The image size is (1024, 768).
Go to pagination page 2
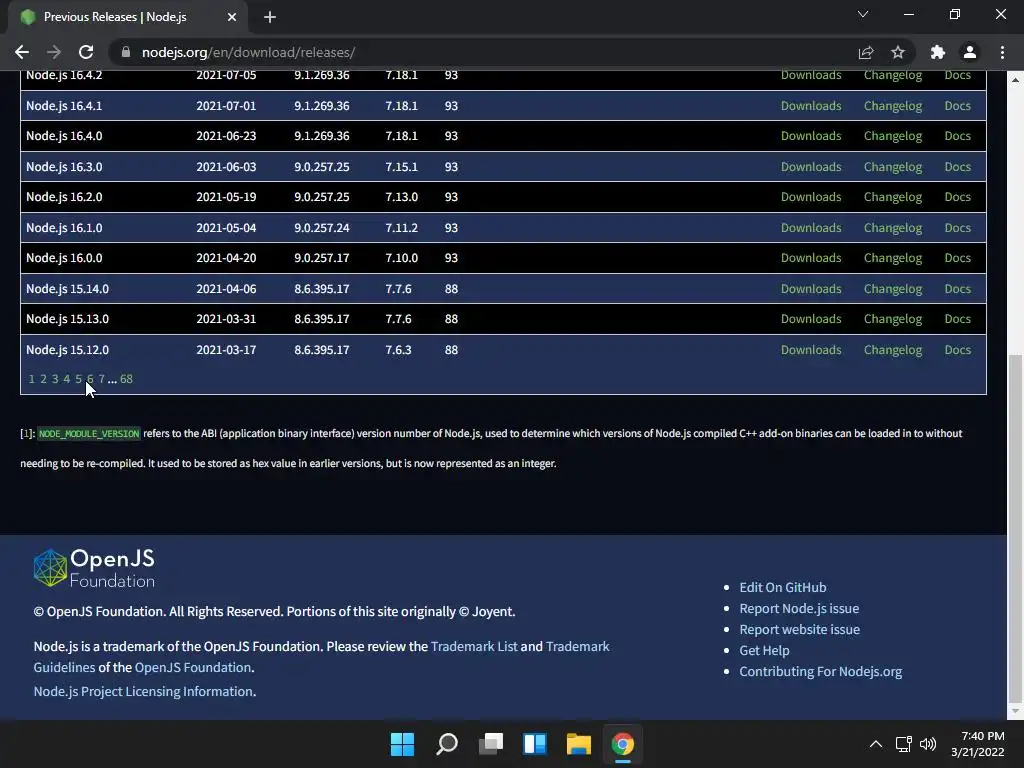coord(43,379)
